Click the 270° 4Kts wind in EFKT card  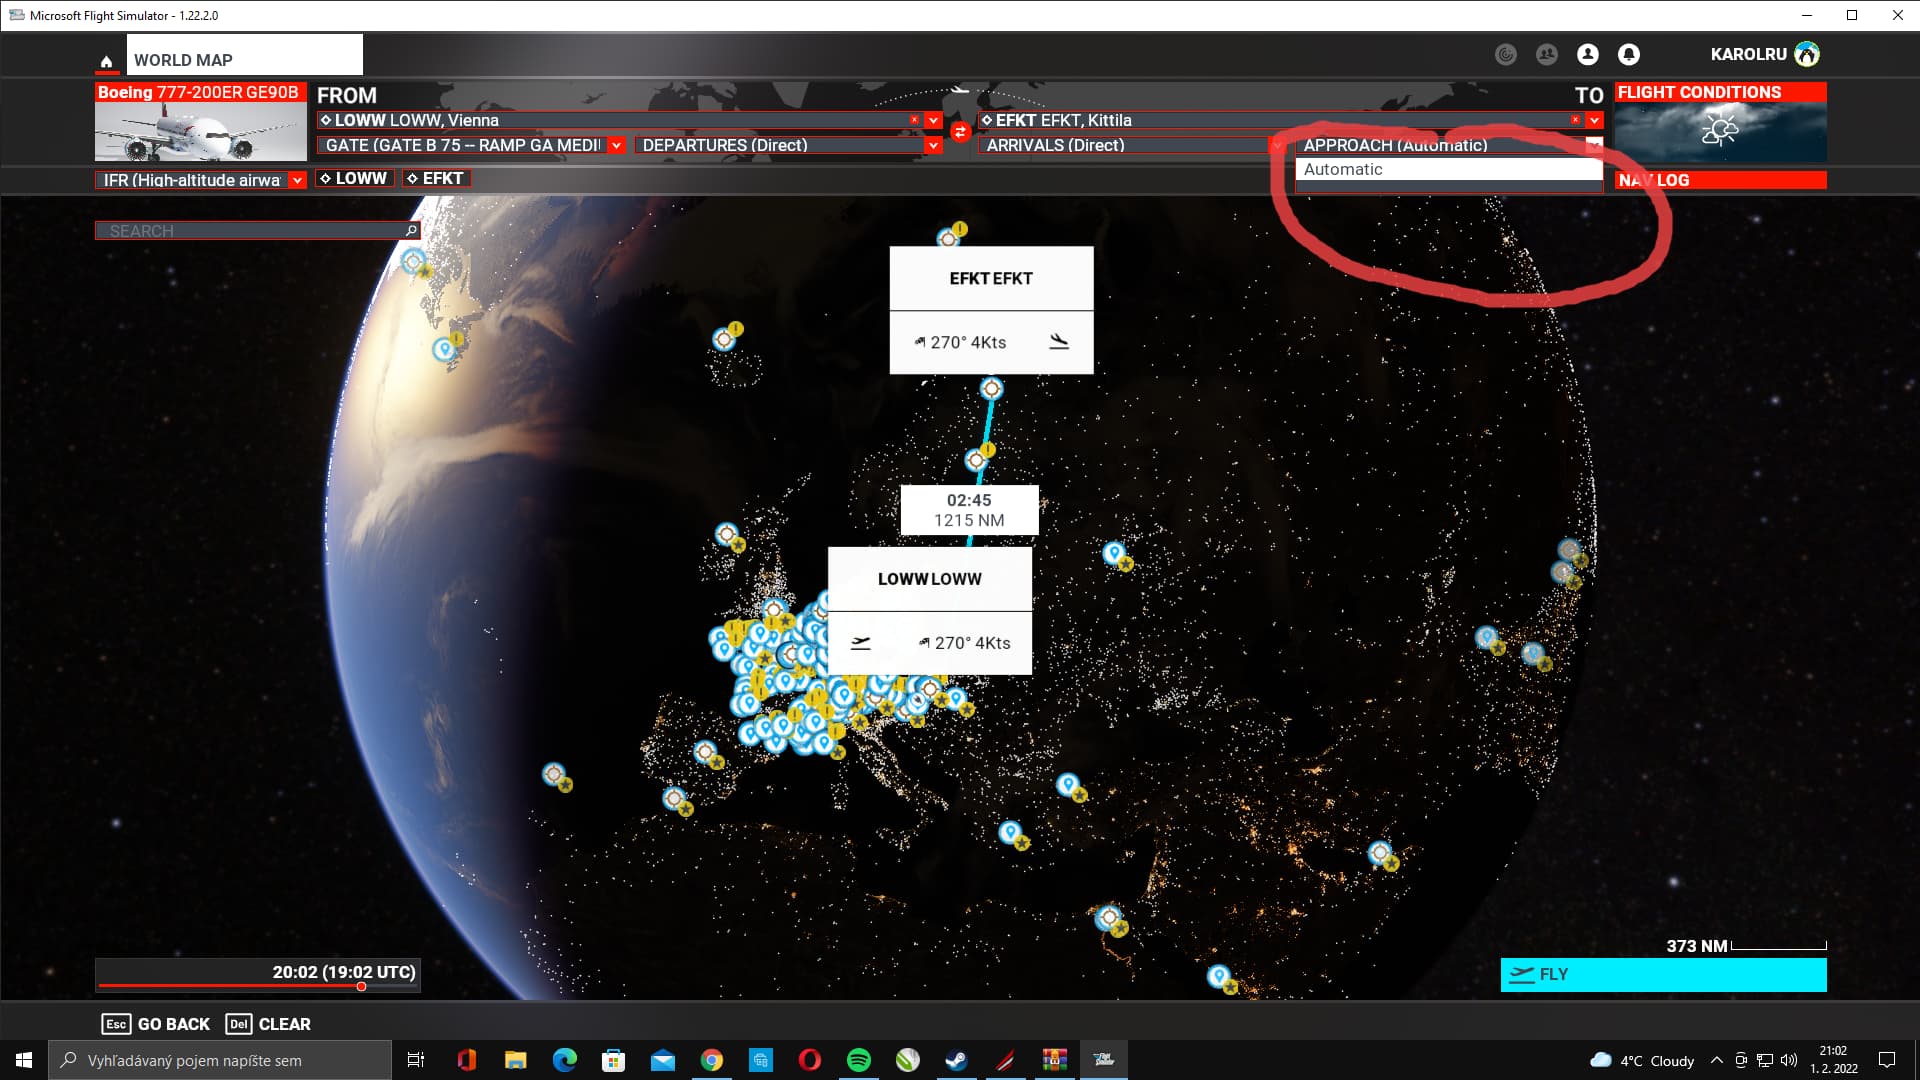click(960, 342)
